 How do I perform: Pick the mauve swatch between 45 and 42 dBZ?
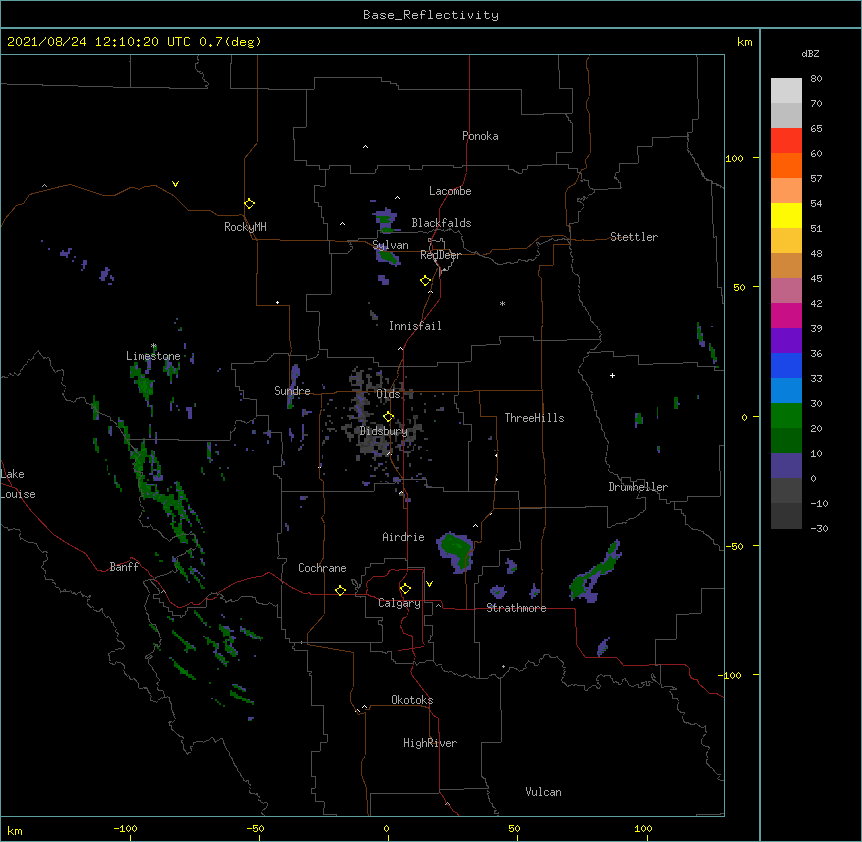pyautogui.click(x=786, y=290)
